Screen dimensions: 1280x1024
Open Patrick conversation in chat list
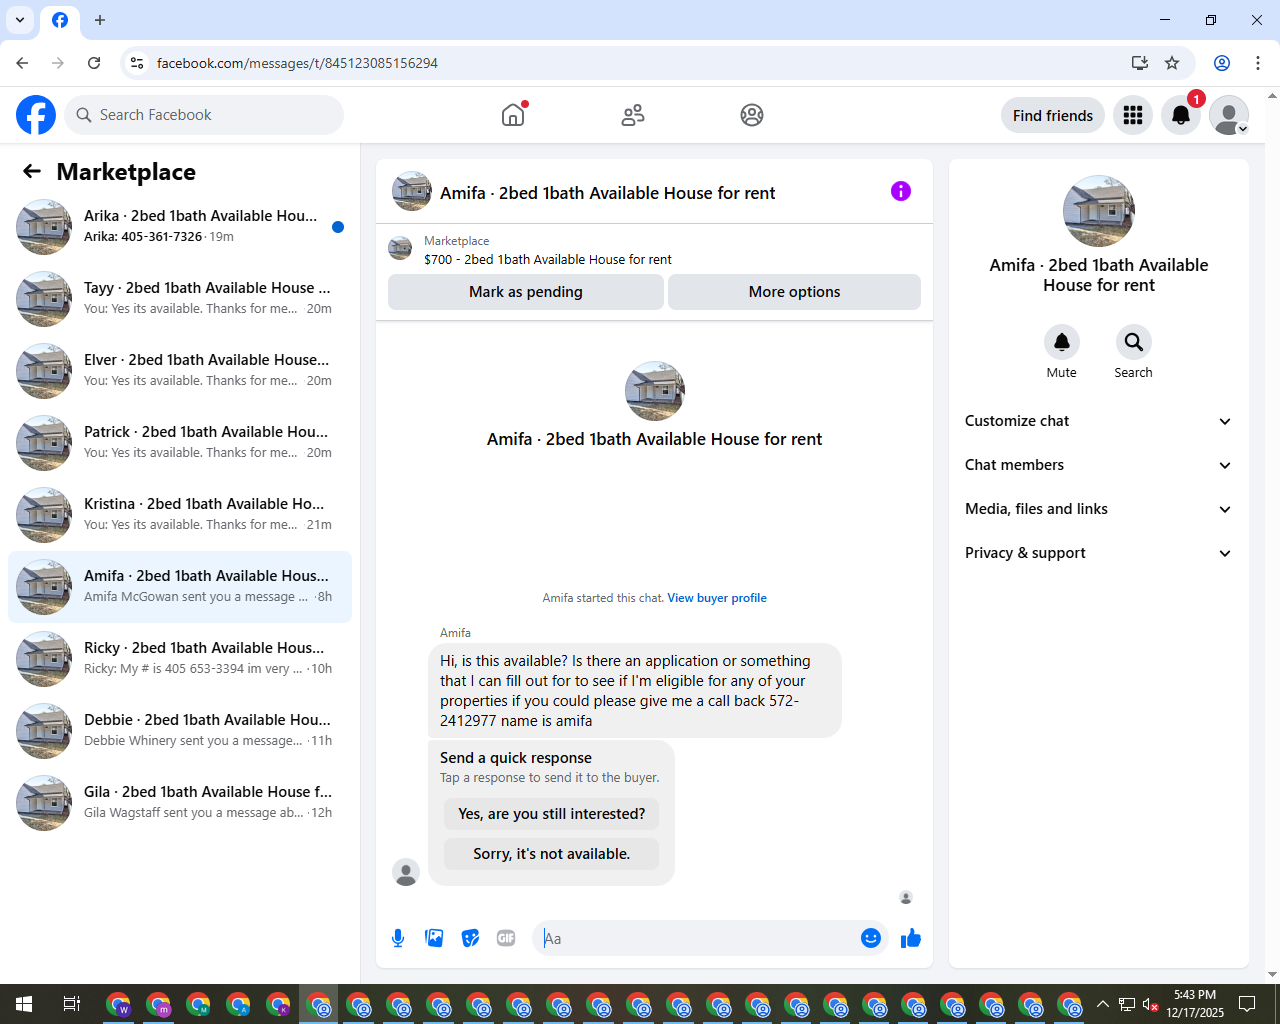180,443
